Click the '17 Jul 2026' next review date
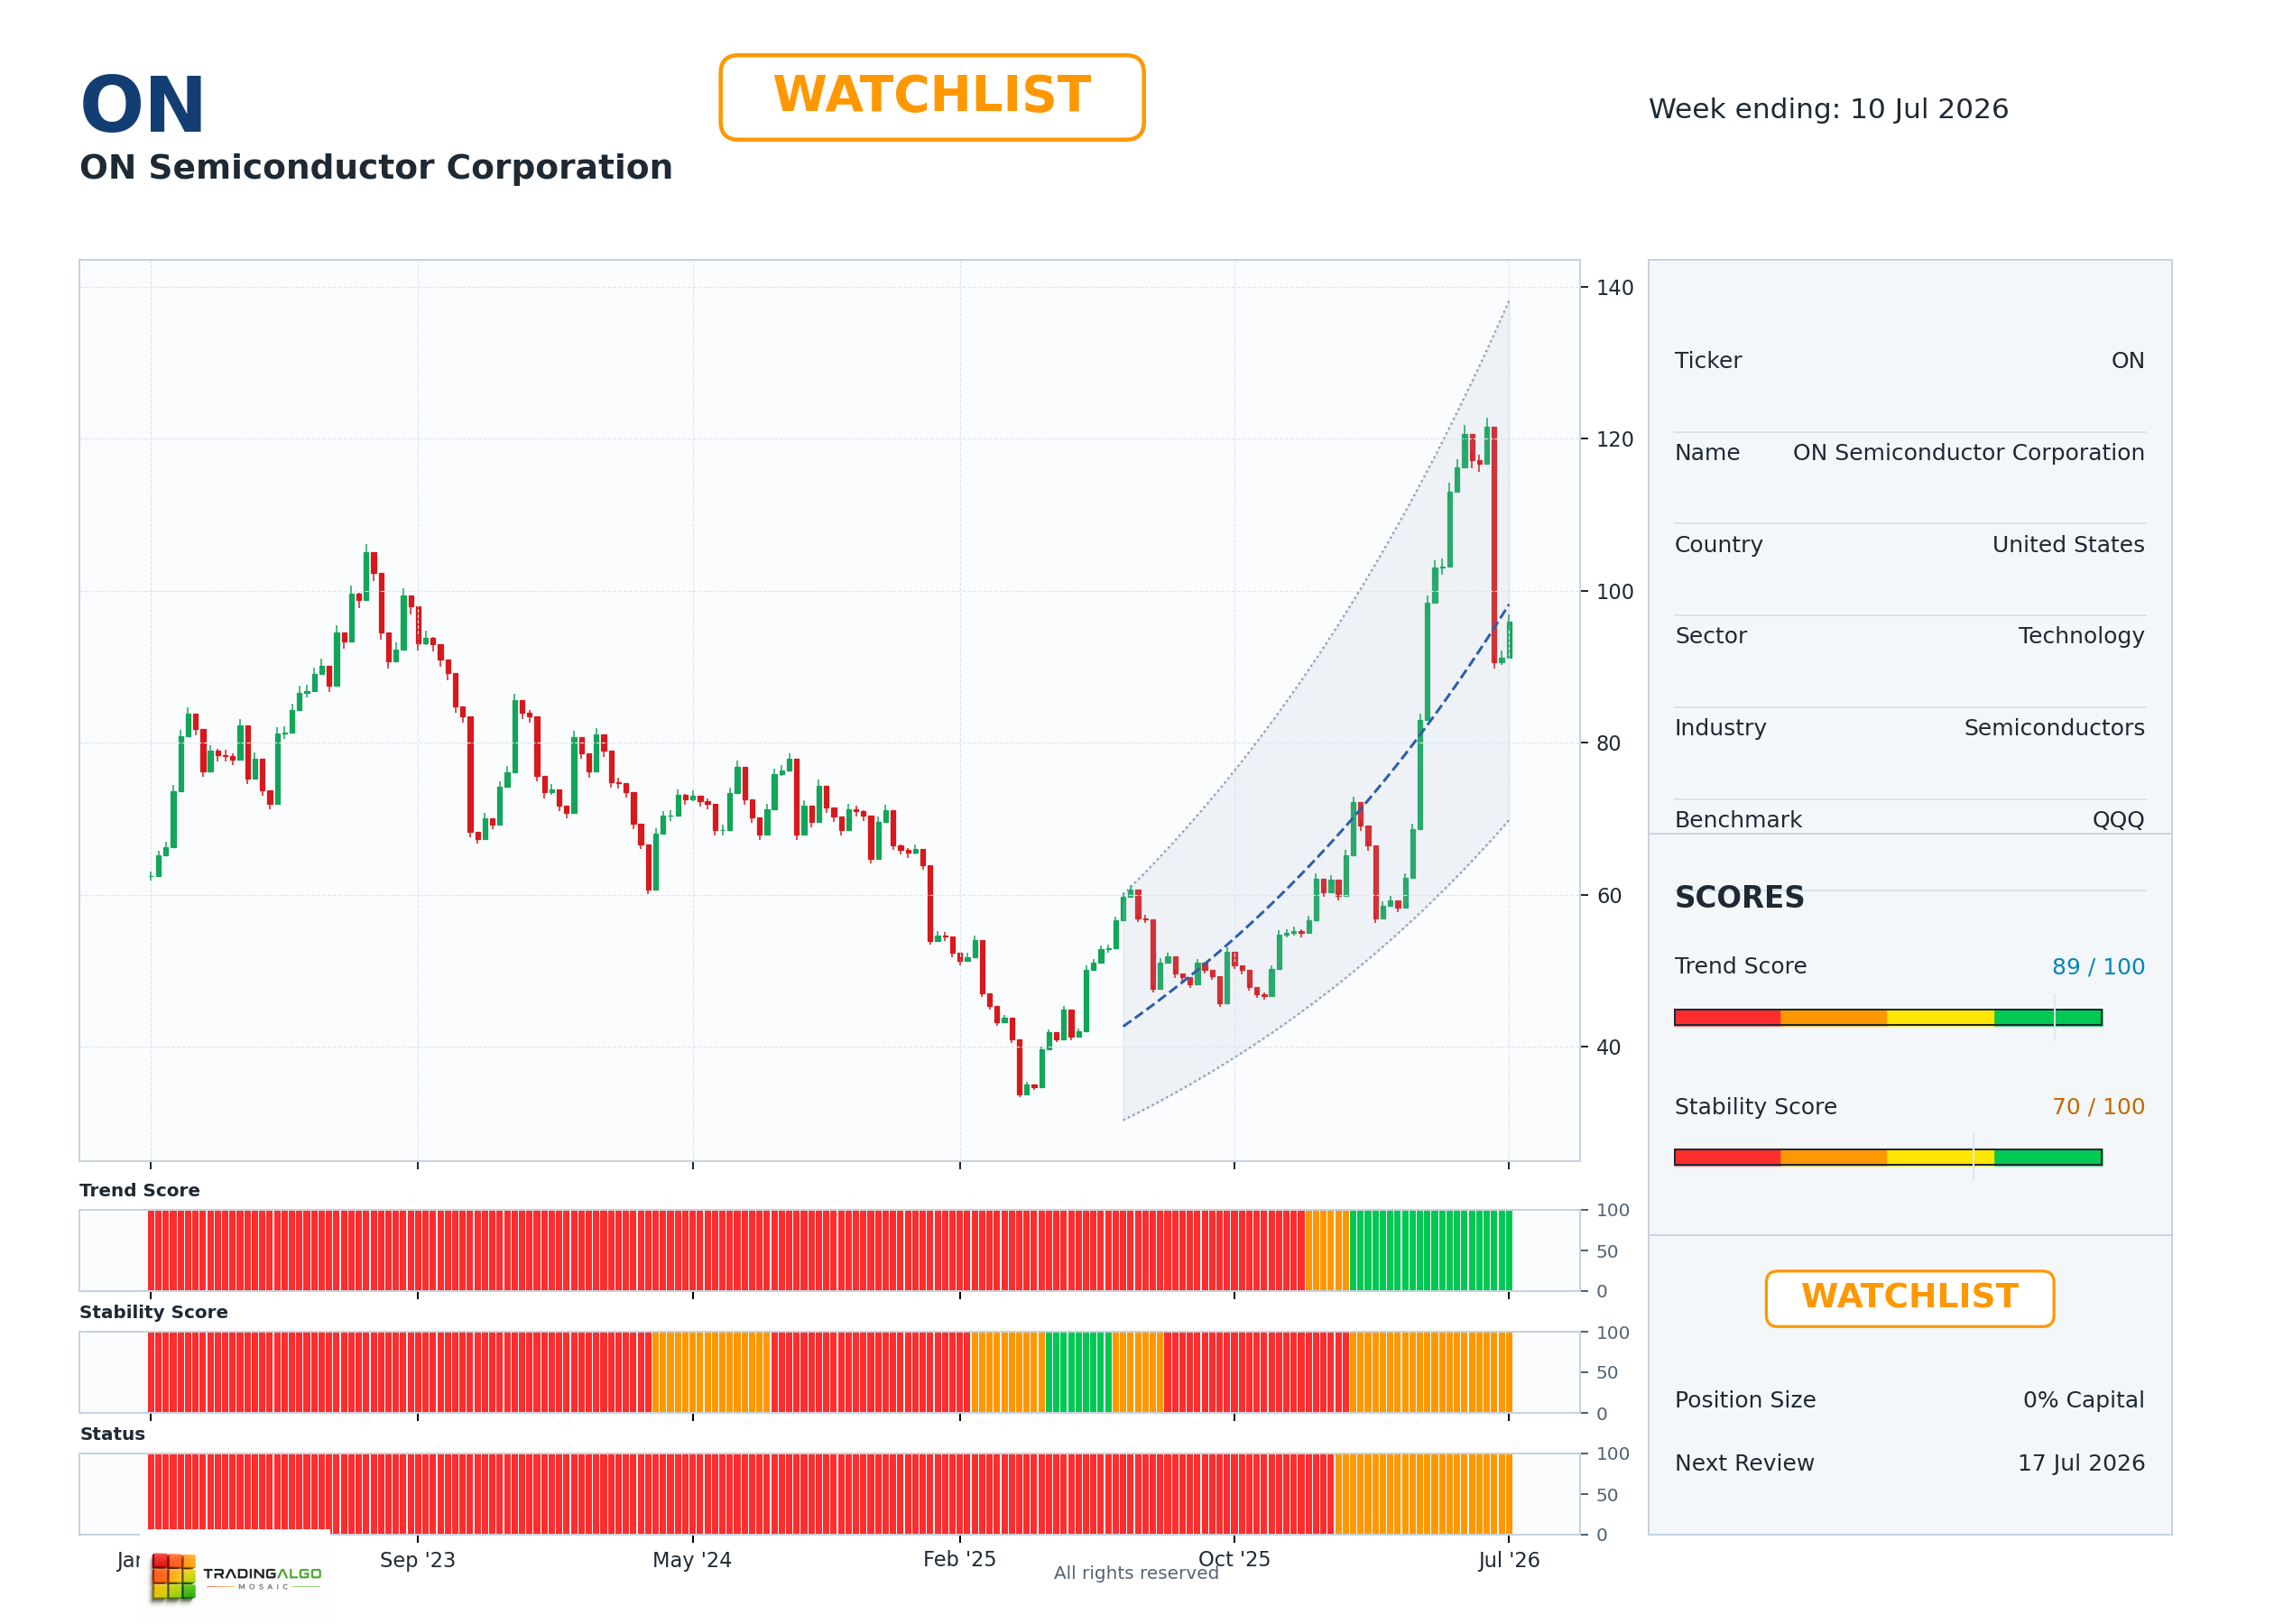 2081,1463
